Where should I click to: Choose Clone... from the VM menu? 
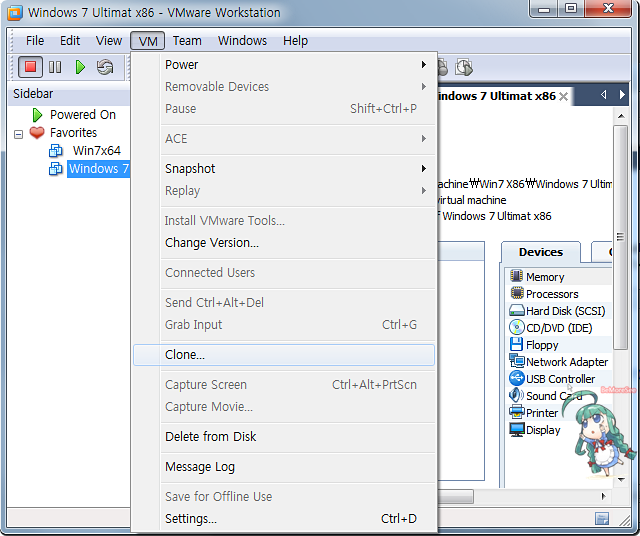(x=284, y=355)
